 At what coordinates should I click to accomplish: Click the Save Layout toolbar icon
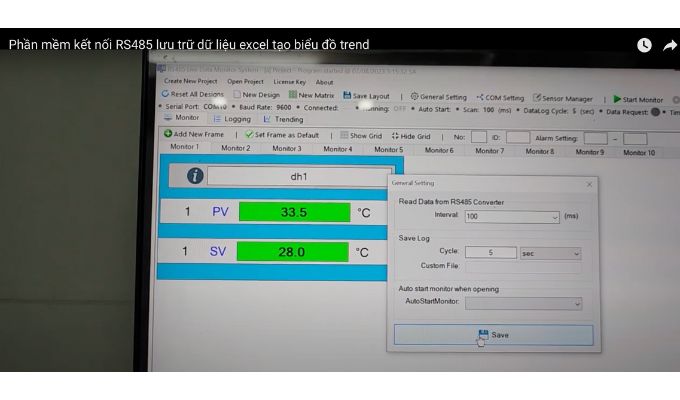pyautogui.click(x=346, y=96)
